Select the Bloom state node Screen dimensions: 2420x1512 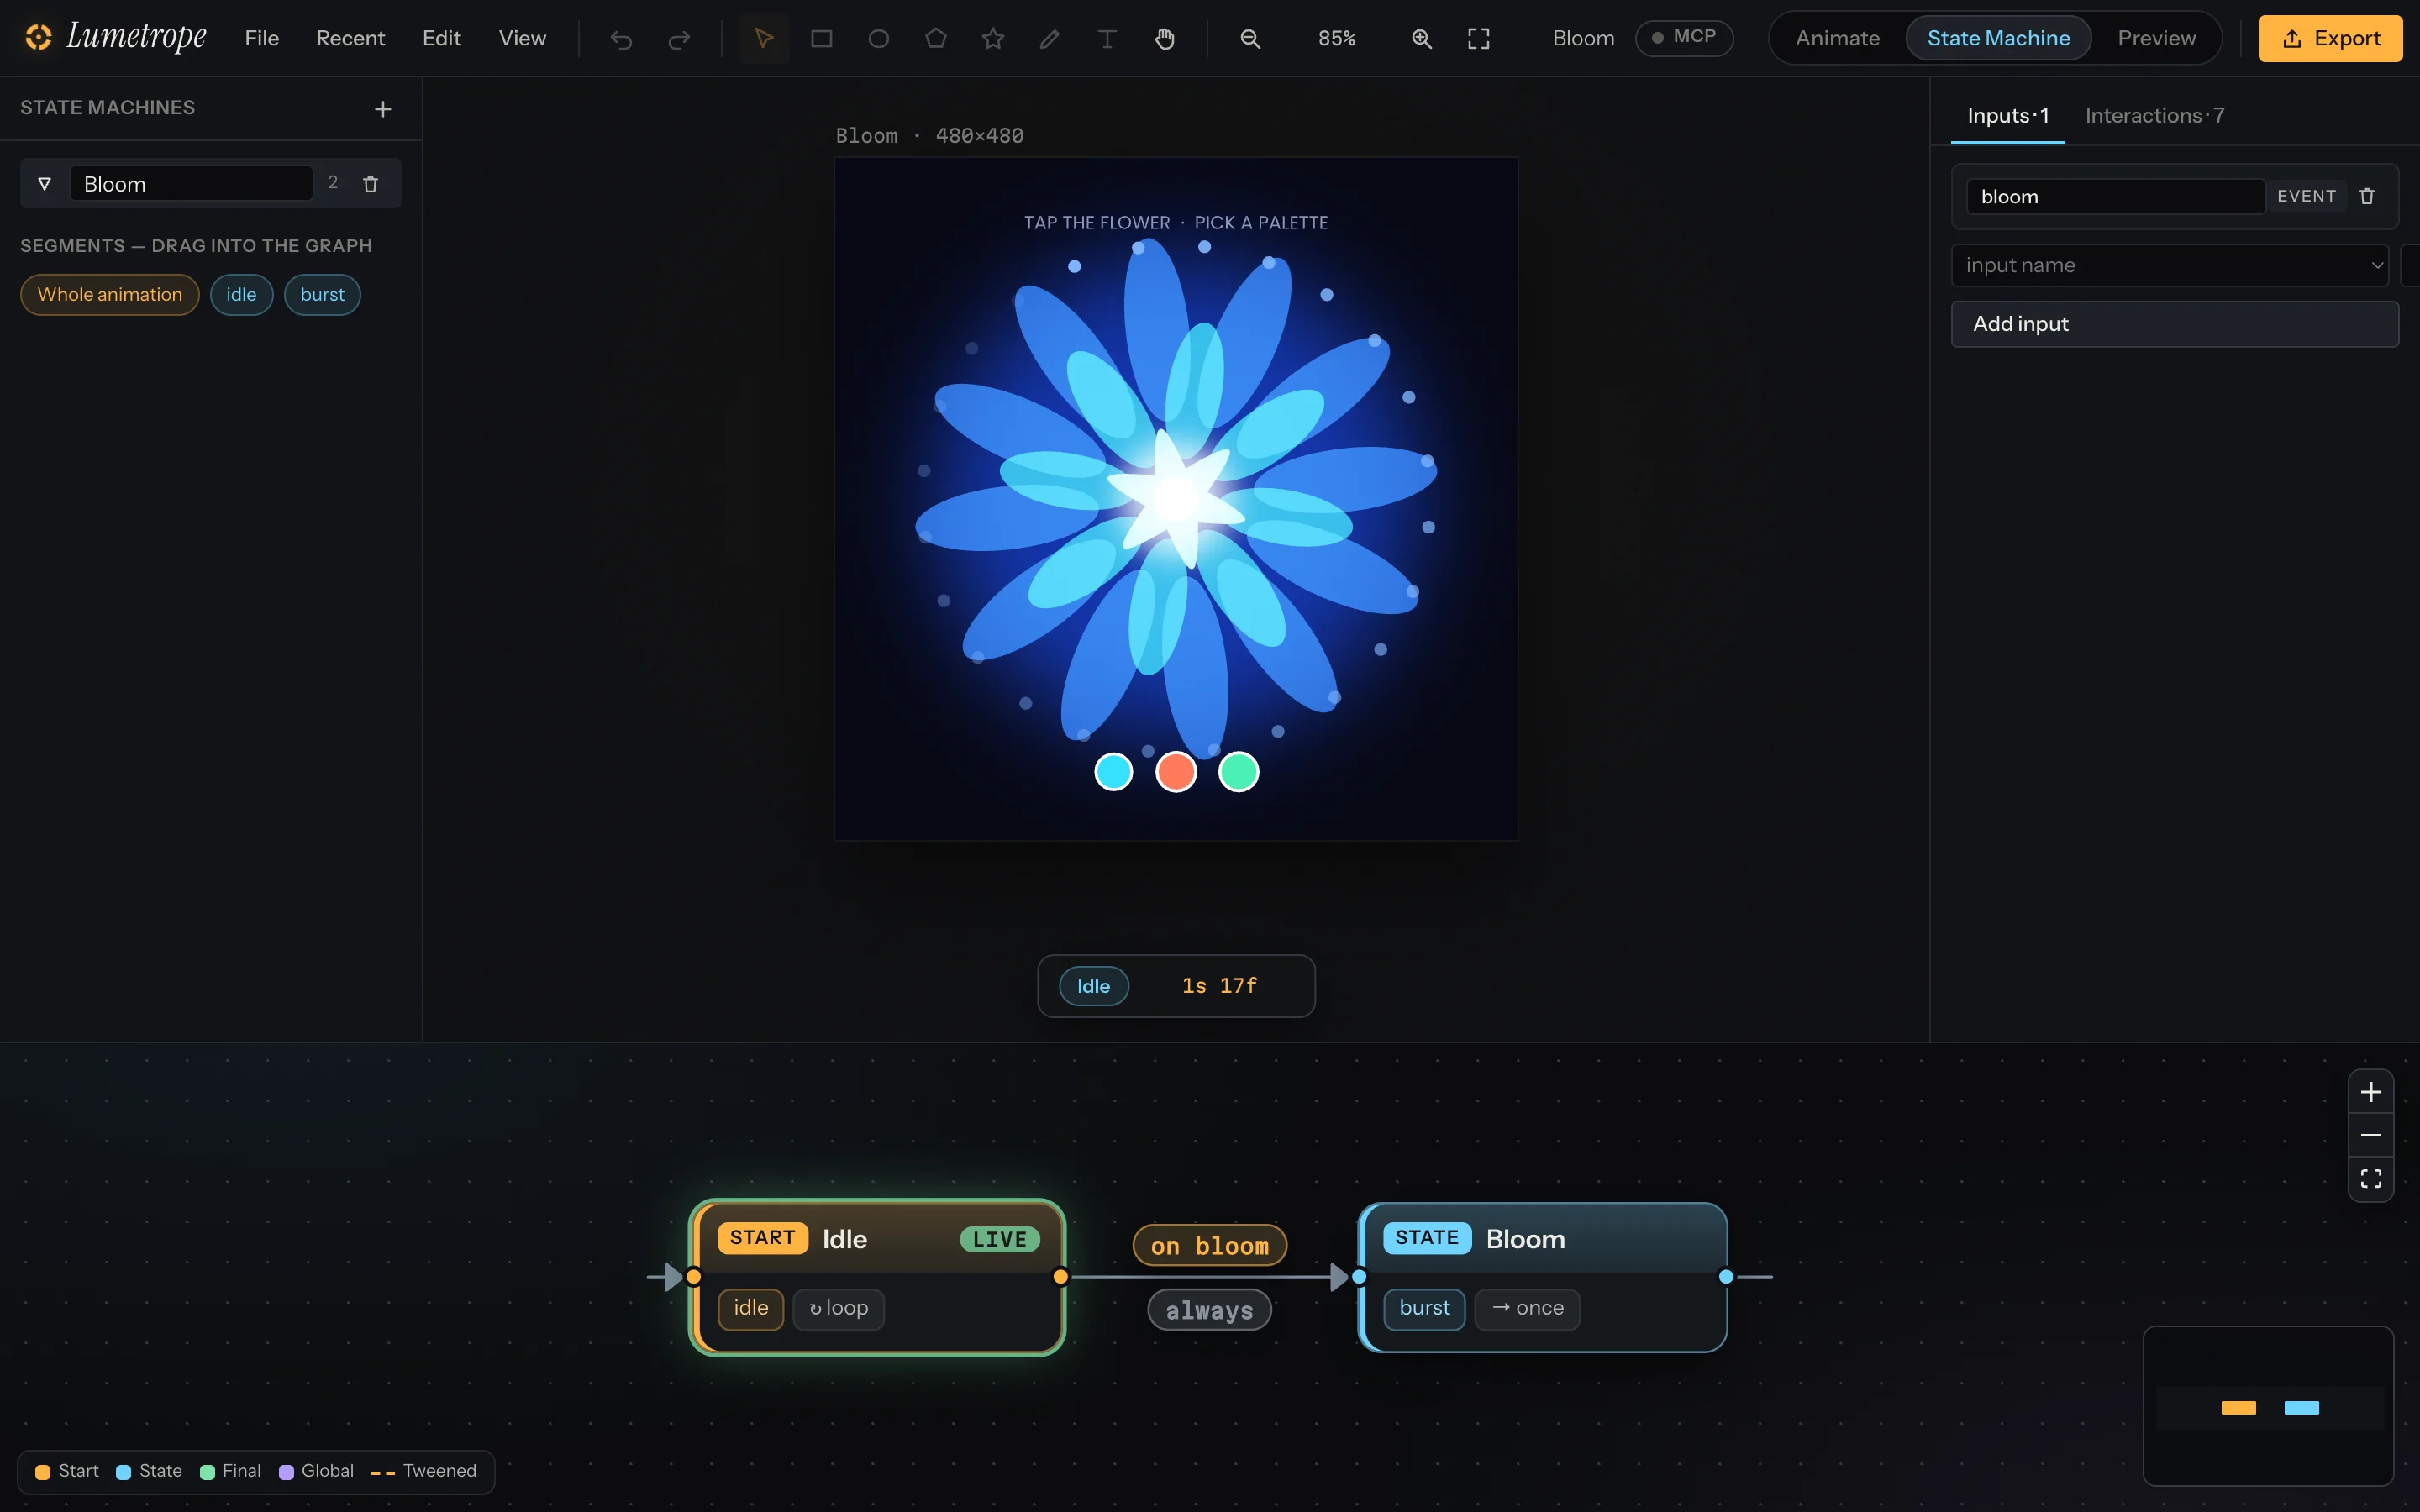(1543, 1277)
